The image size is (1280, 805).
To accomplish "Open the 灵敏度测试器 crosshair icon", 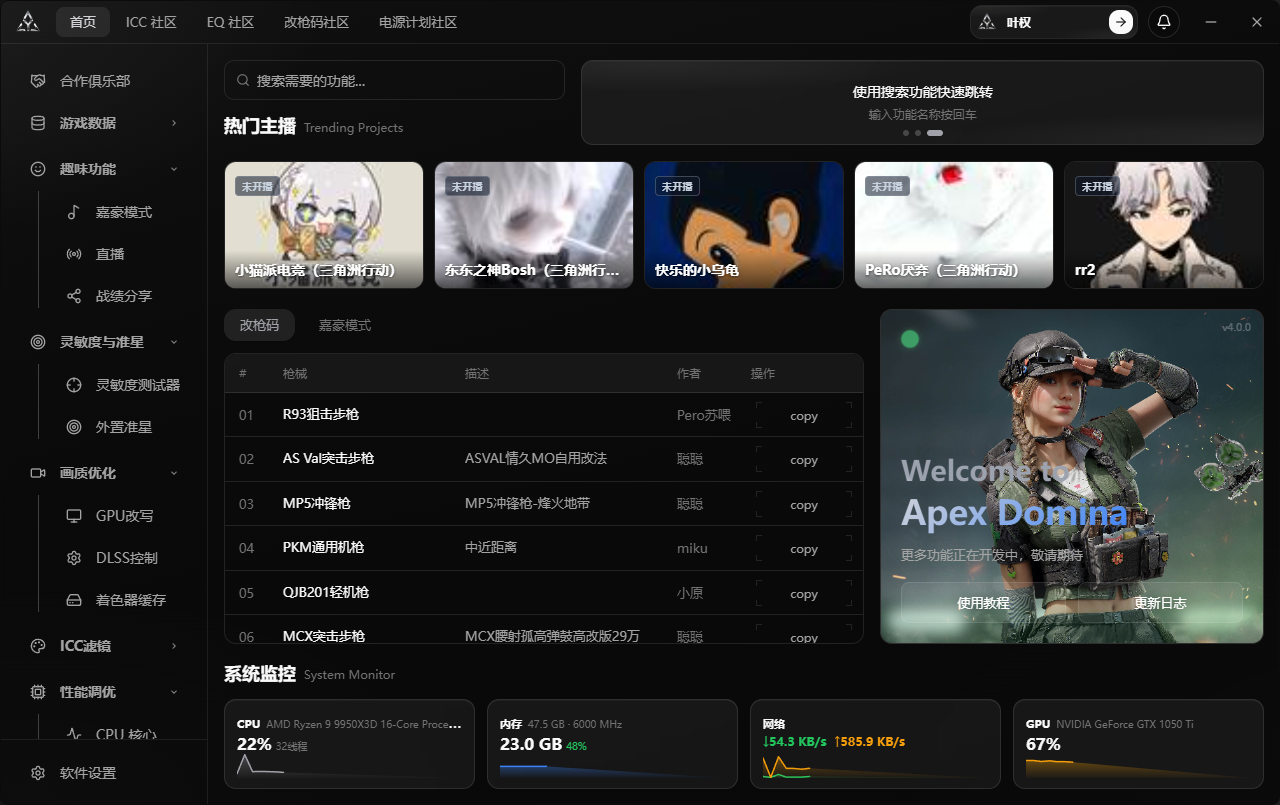I will (73, 385).
